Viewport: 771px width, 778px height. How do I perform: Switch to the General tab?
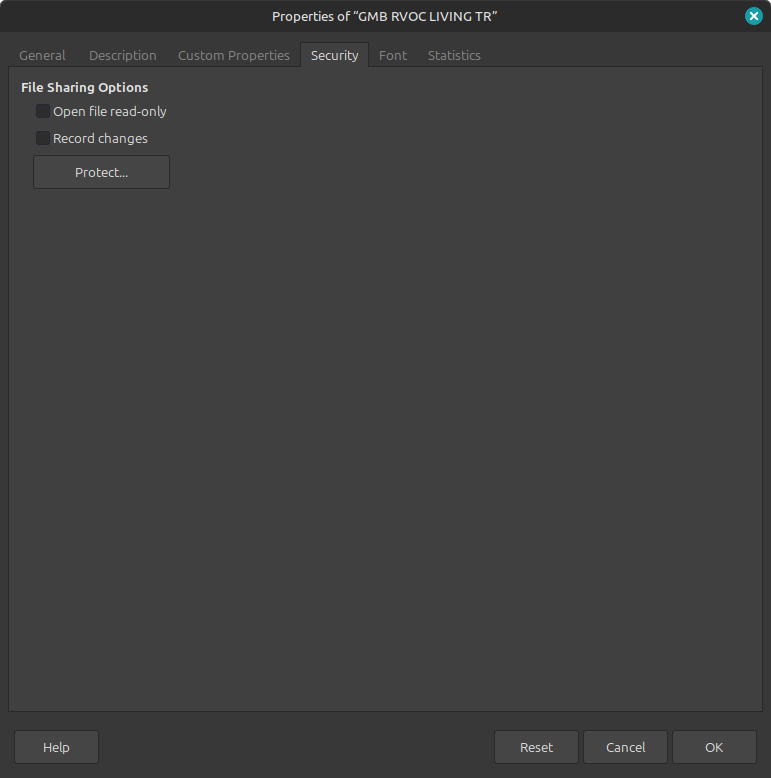click(42, 55)
